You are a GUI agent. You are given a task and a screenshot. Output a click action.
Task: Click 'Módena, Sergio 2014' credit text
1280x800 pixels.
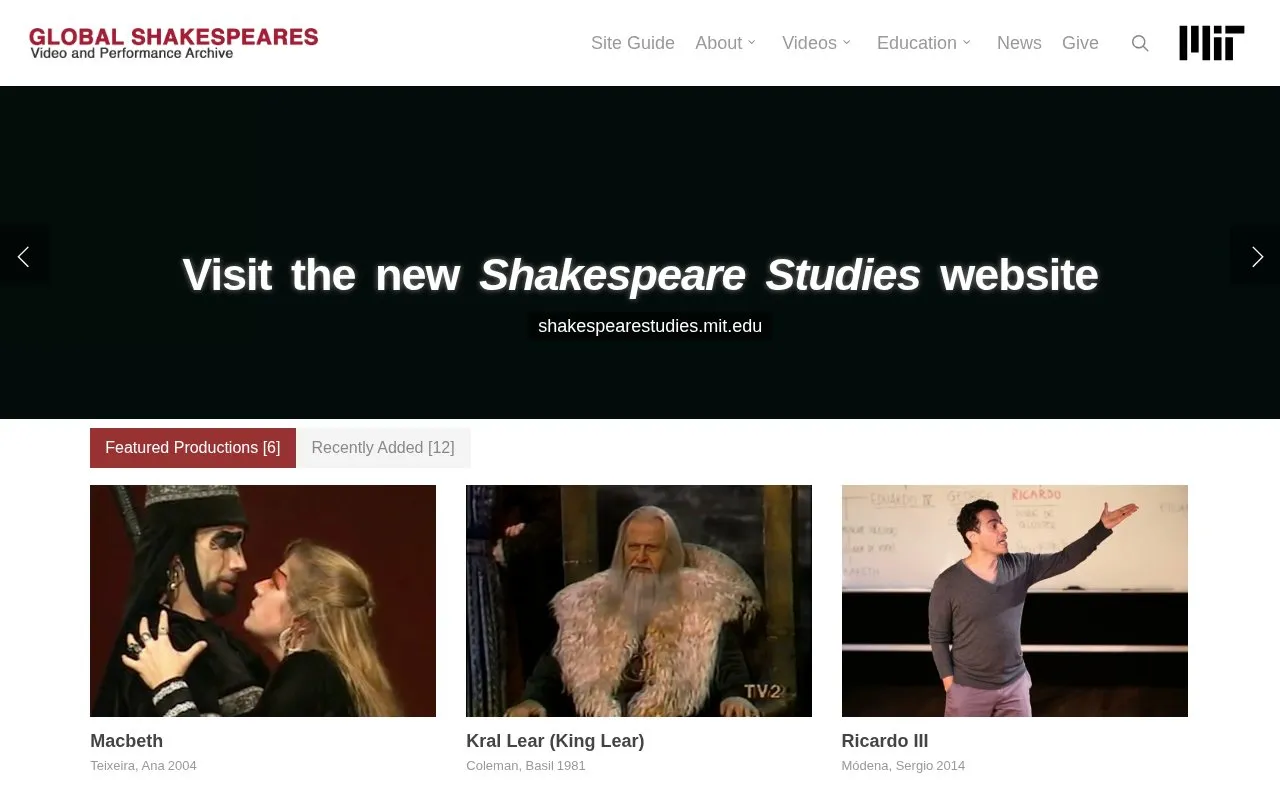(903, 766)
